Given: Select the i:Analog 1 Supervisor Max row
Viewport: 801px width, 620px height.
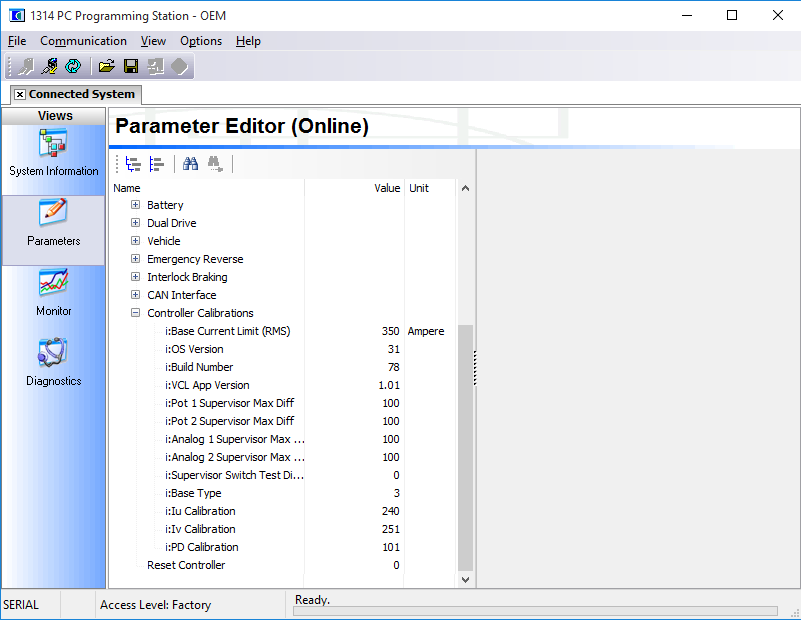Looking at the screenshot, I should 234,439.
